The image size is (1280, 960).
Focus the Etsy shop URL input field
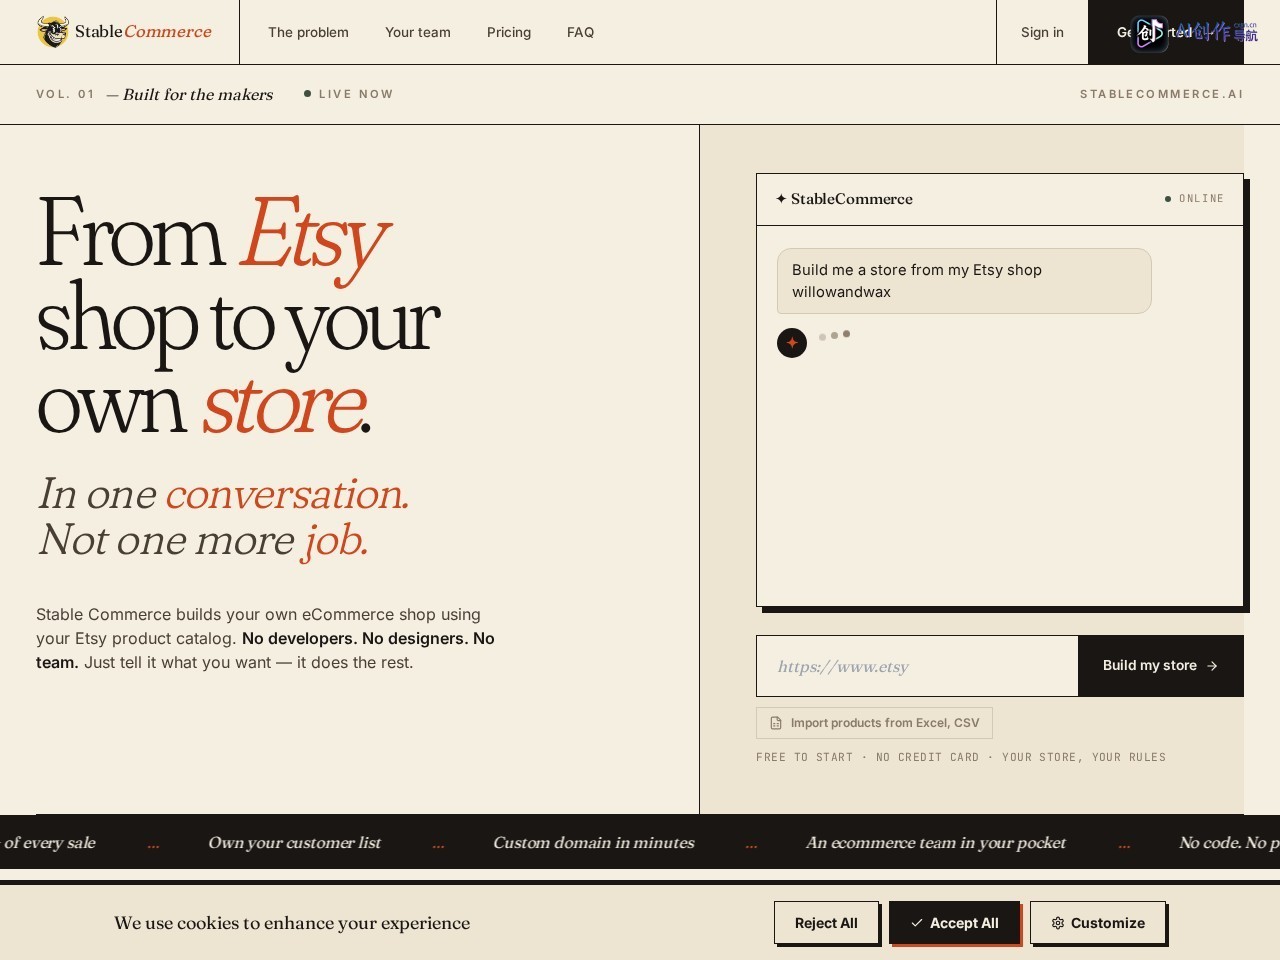(917, 666)
